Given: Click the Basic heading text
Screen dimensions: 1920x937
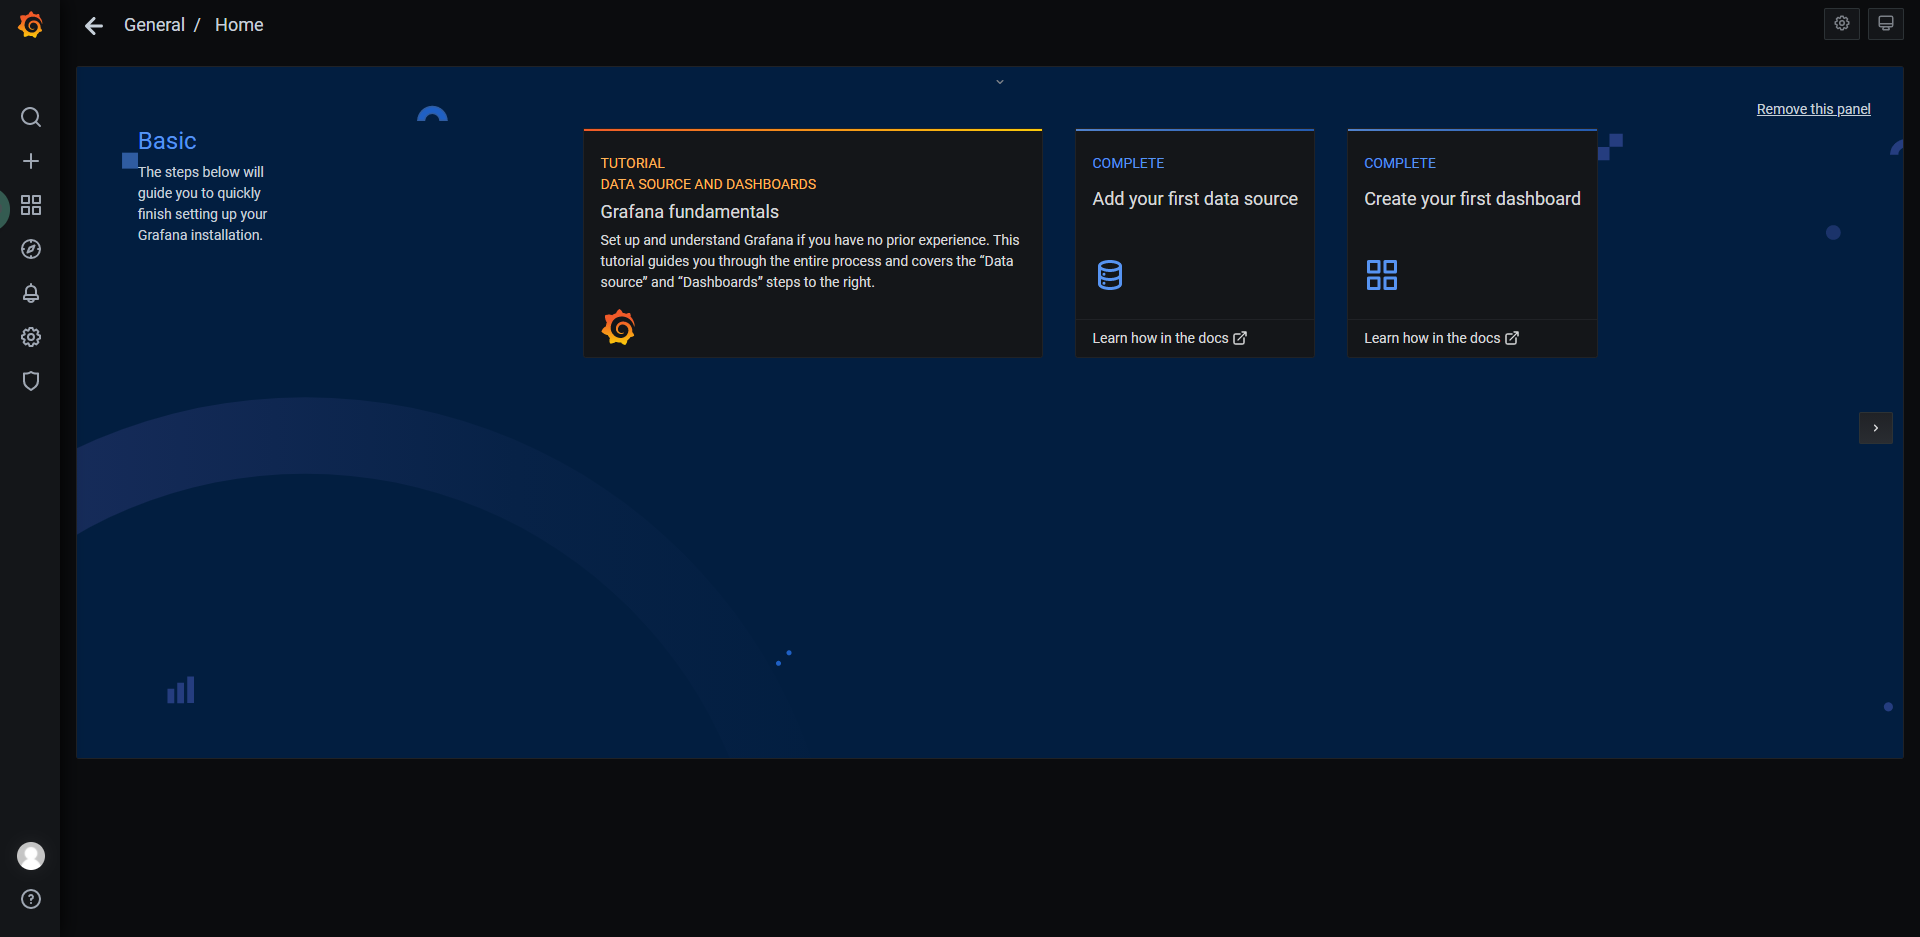Looking at the screenshot, I should pos(167,141).
